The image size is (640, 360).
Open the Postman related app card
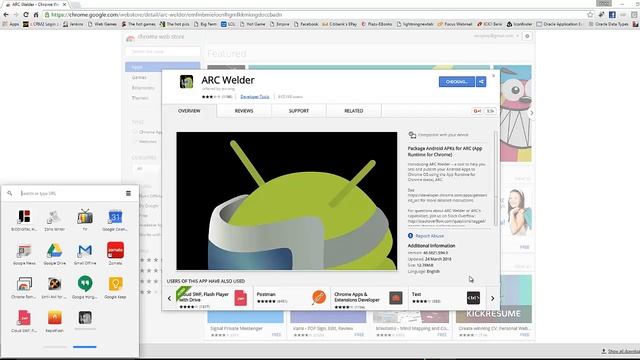point(291,299)
